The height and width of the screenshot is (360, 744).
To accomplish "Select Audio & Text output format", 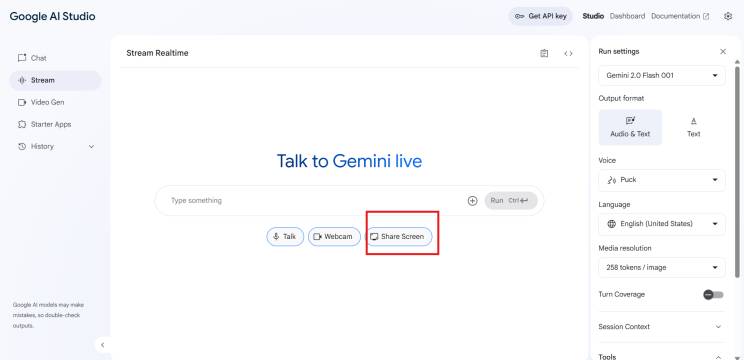I will (630, 127).
